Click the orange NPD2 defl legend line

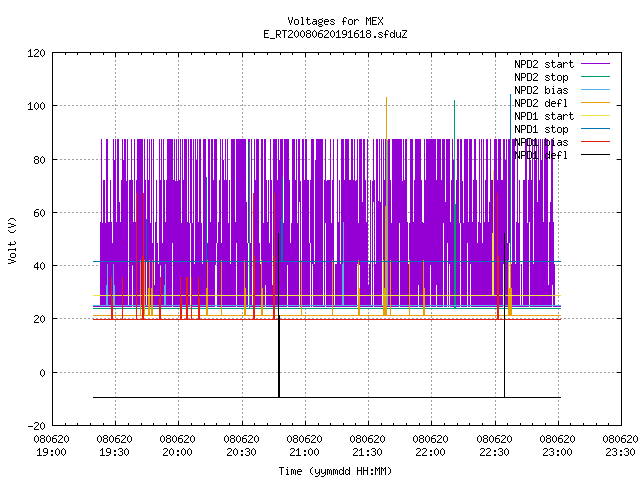tap(595, 102)
